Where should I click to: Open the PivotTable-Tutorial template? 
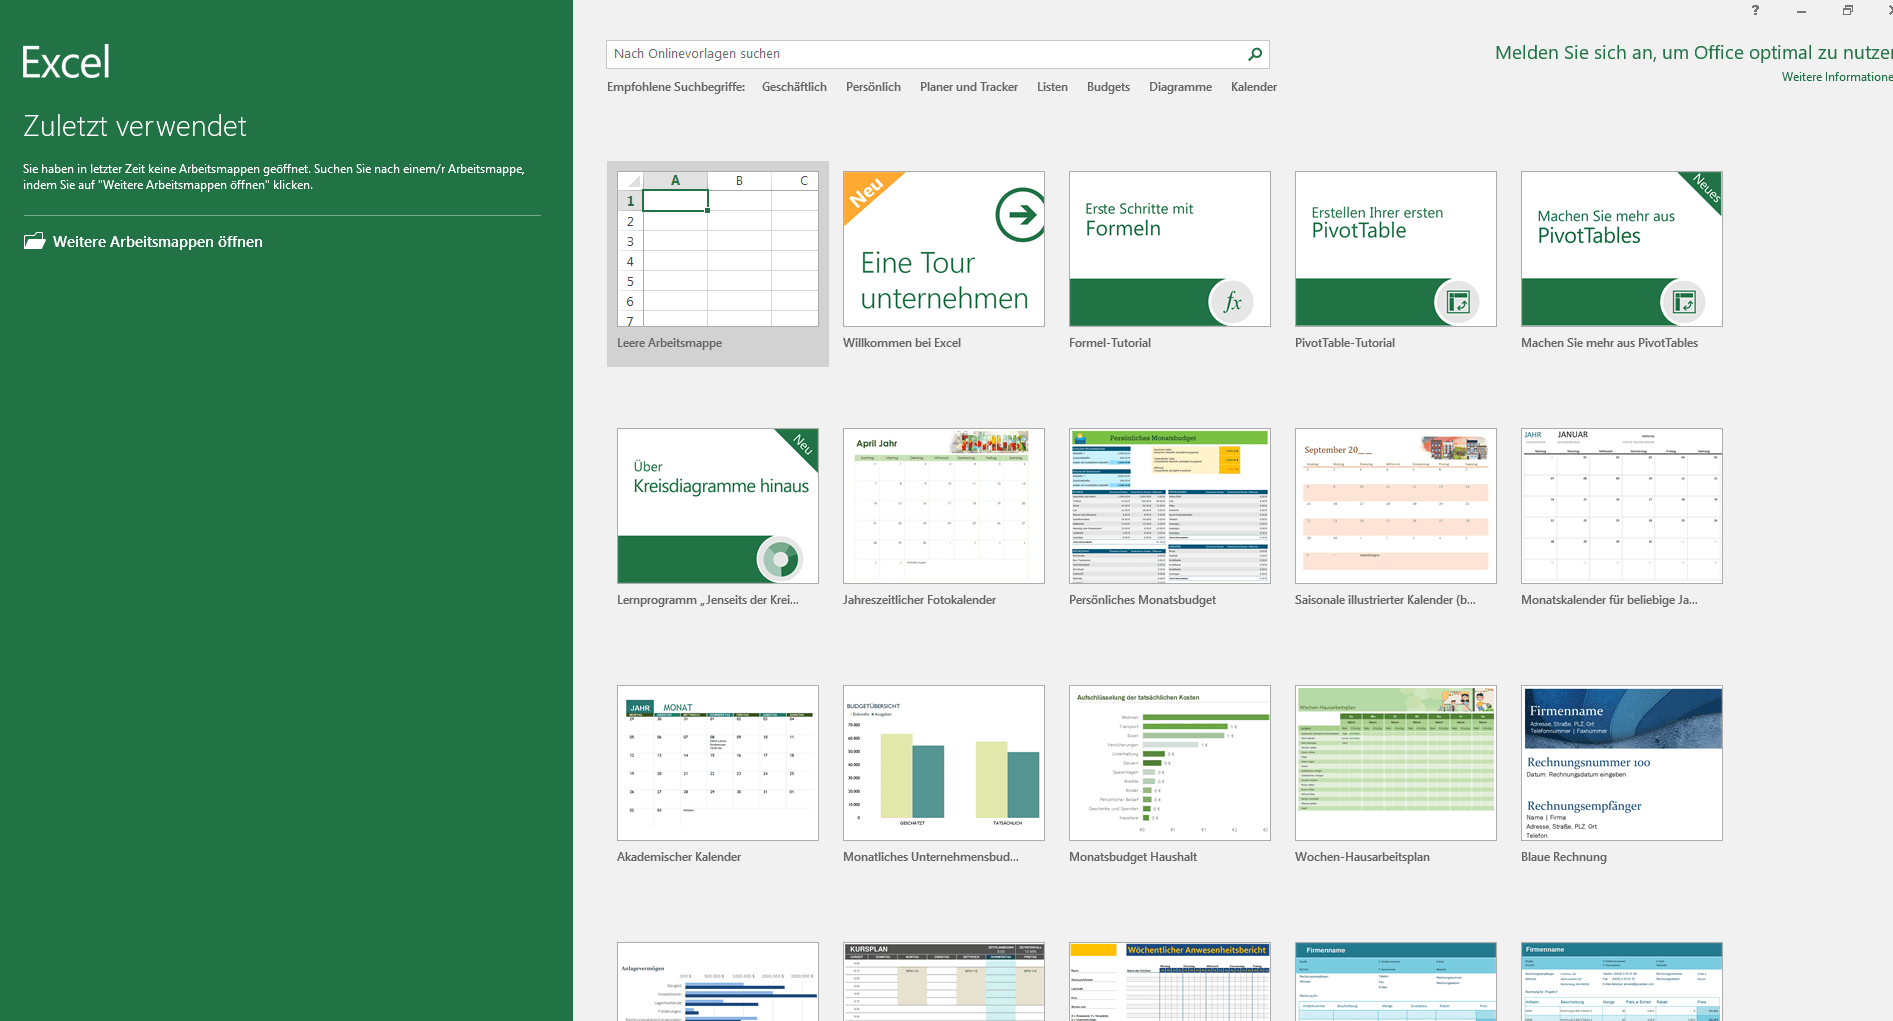coord(1394,249)
